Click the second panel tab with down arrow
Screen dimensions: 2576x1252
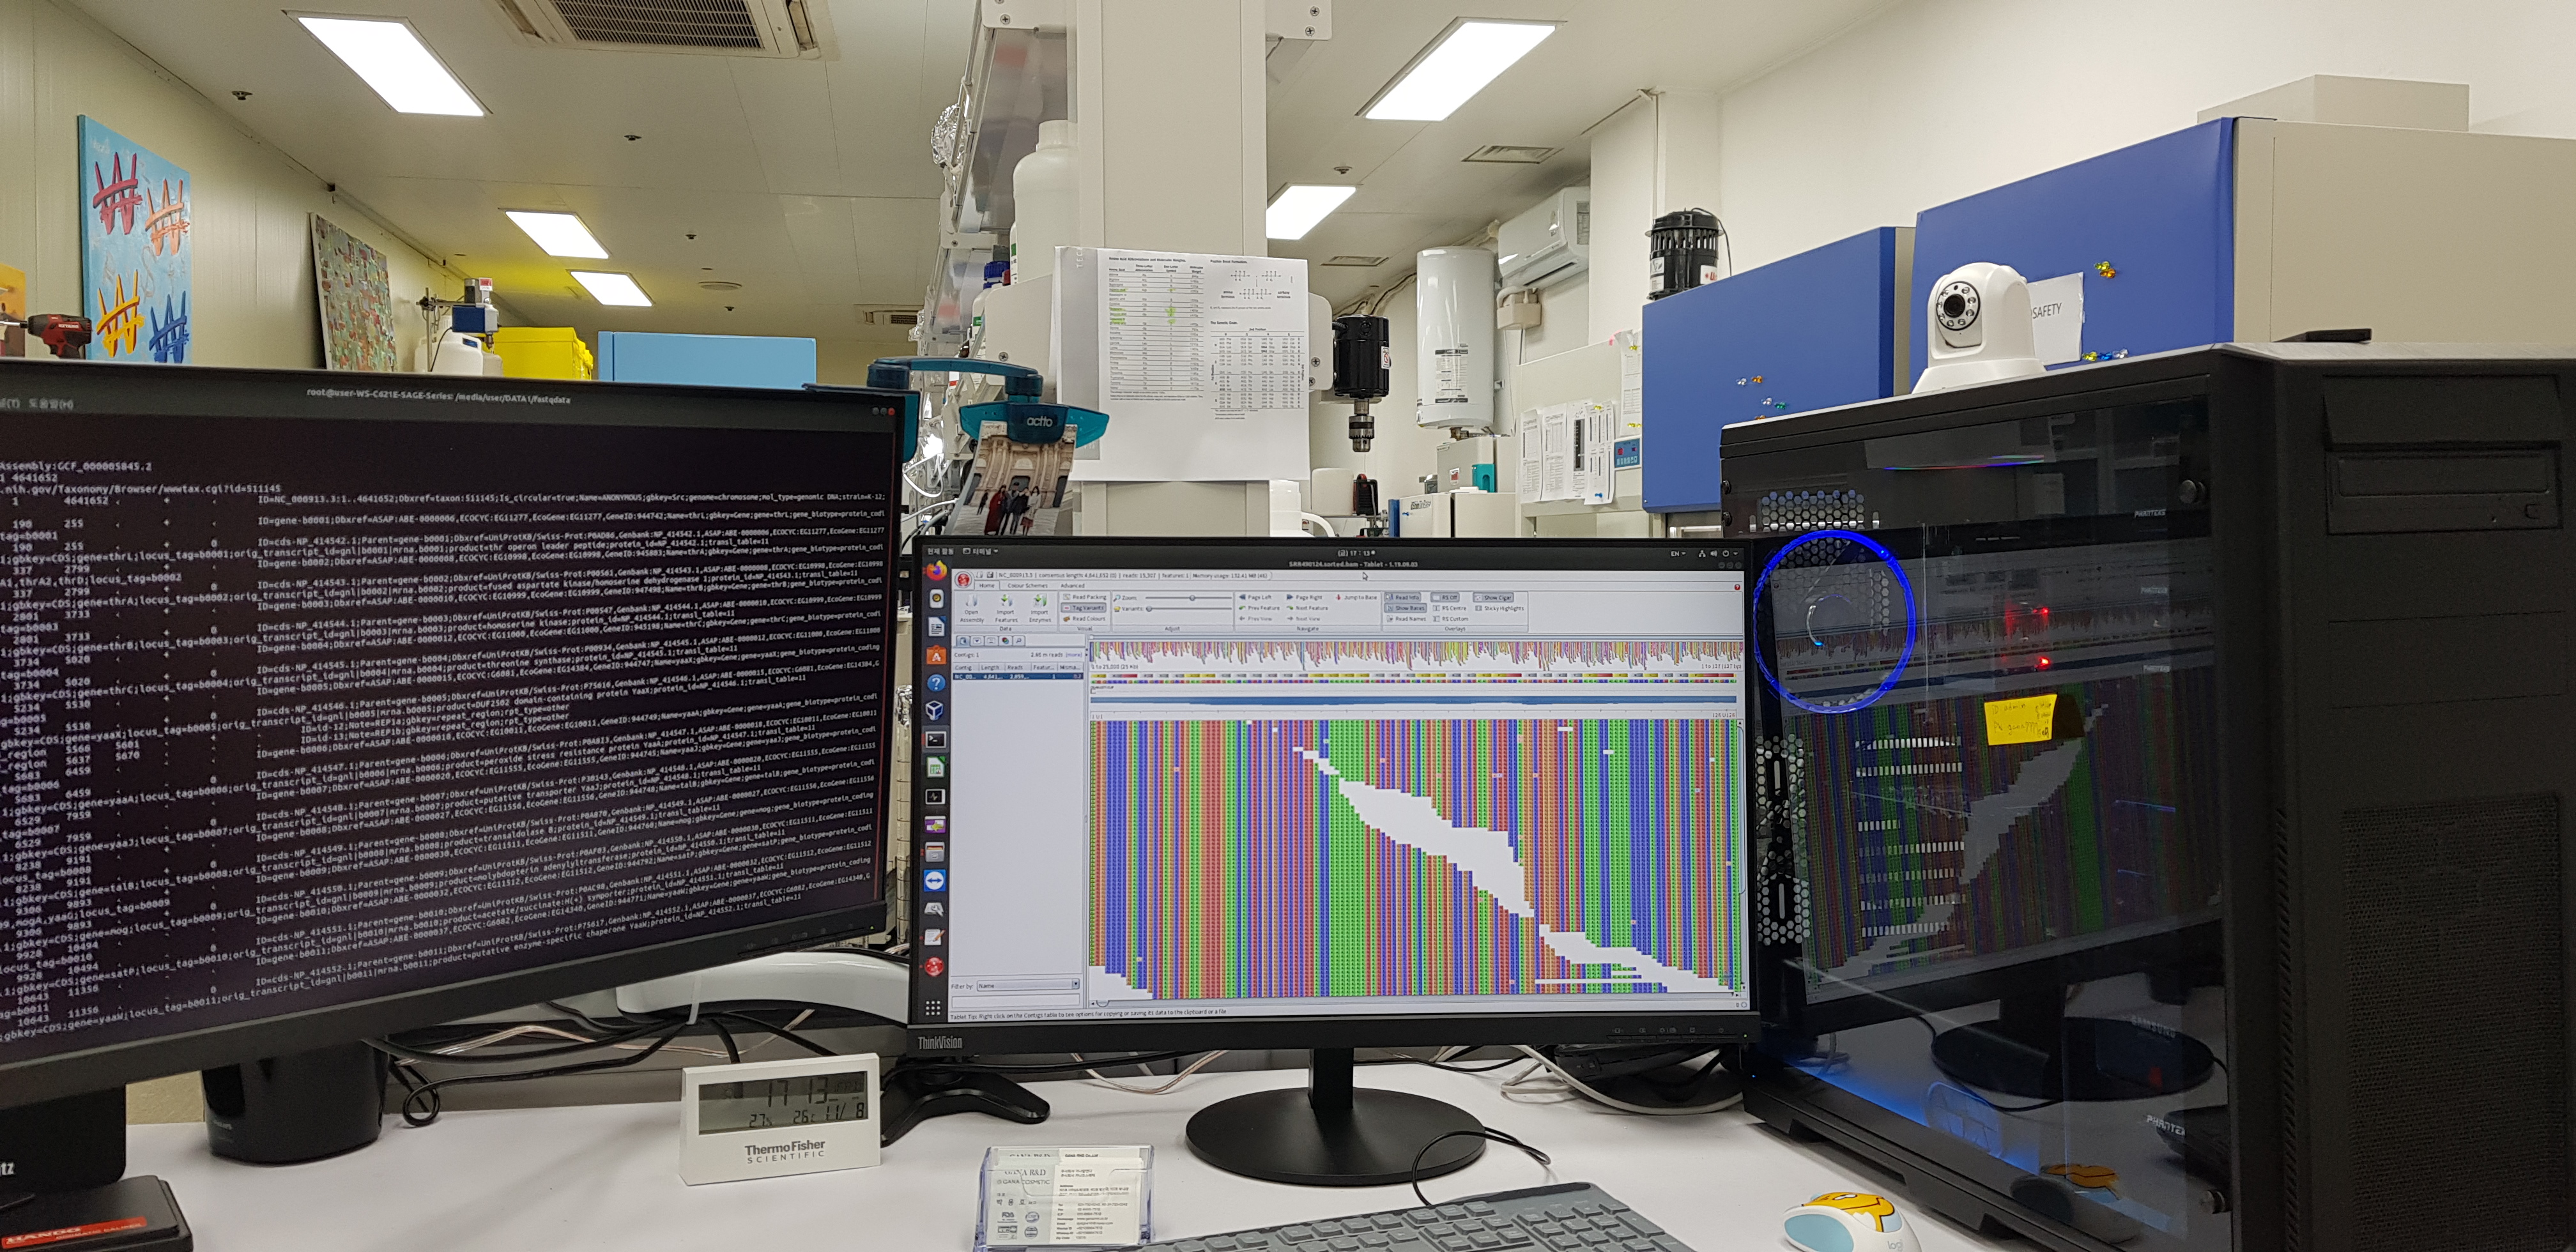click(977, 641)
